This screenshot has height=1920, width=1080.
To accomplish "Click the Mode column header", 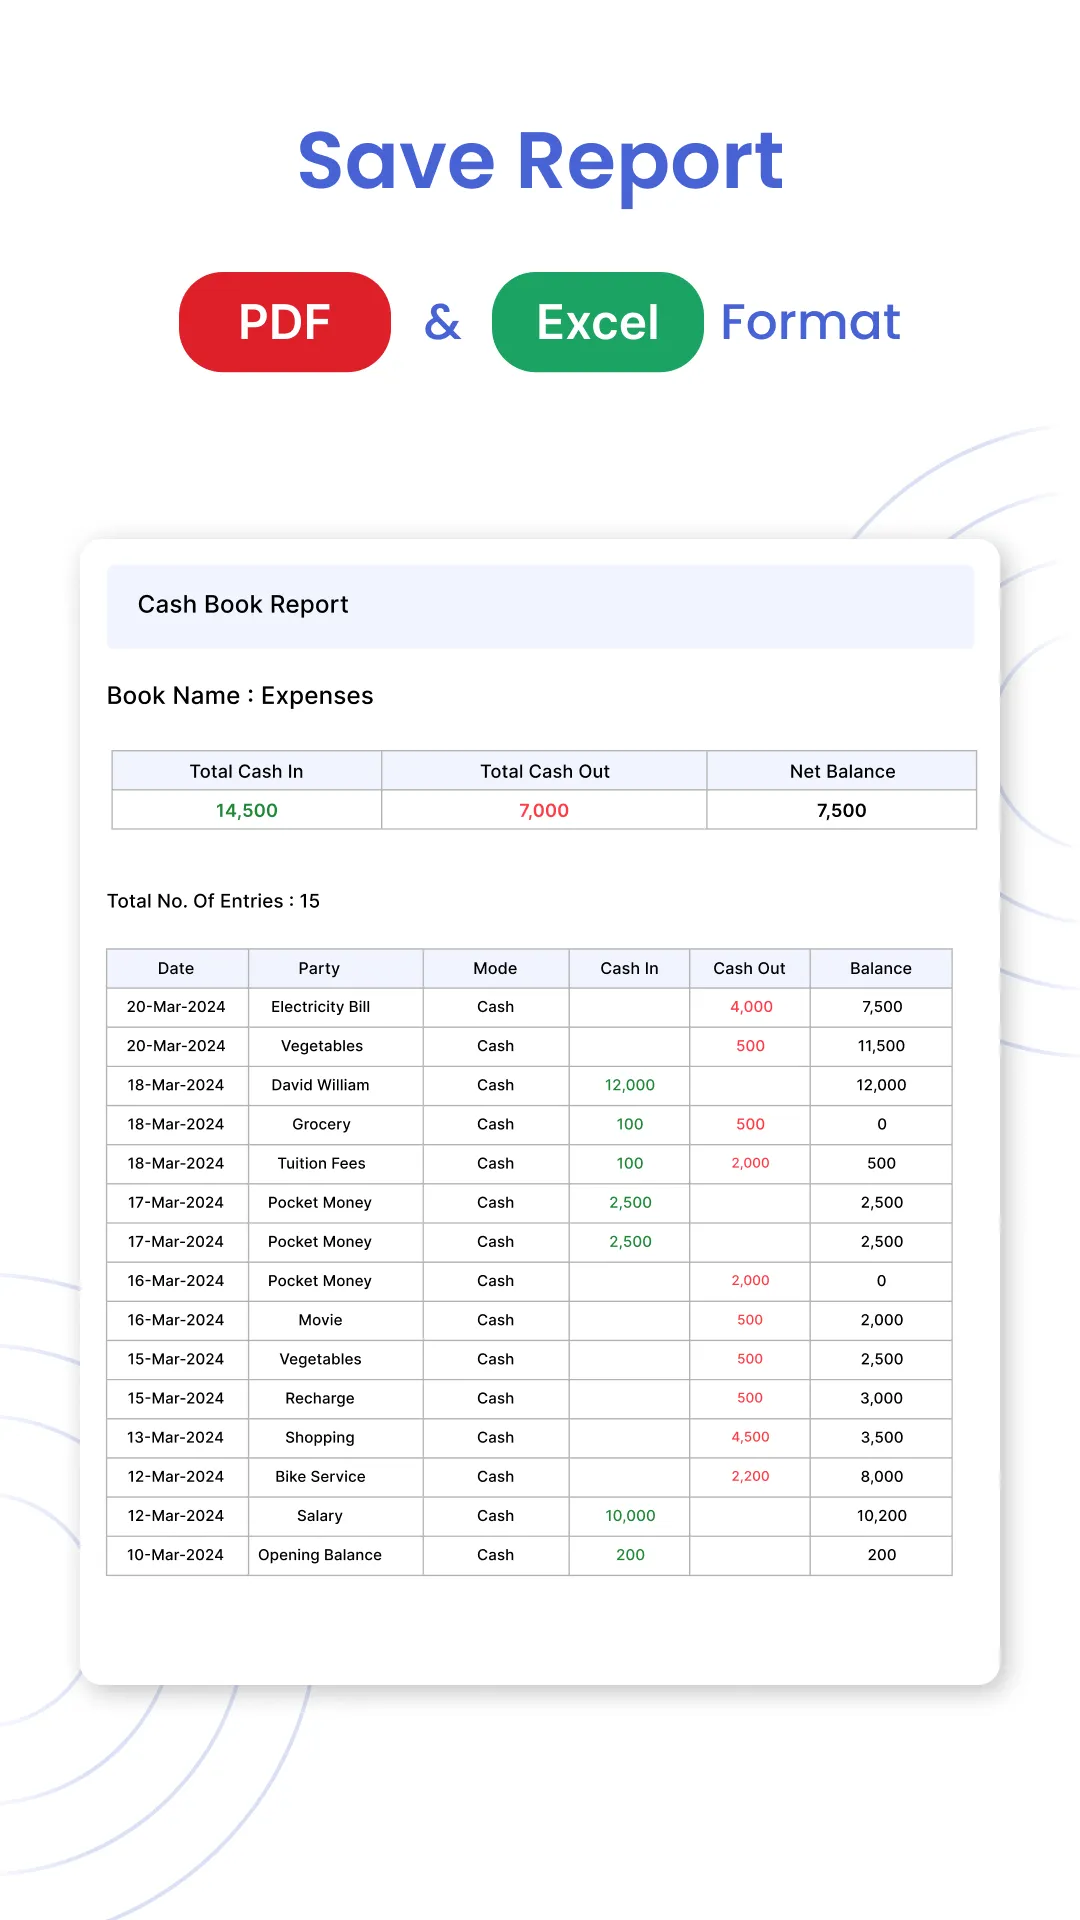I will click(x=496, y=968).
